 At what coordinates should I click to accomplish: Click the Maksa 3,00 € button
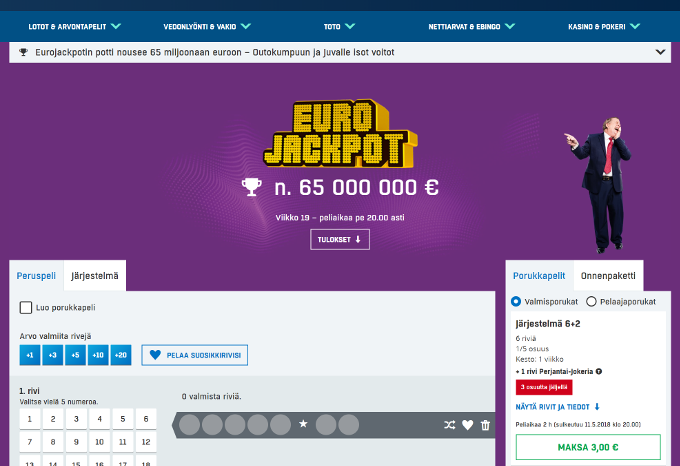[x=588, y=447]
